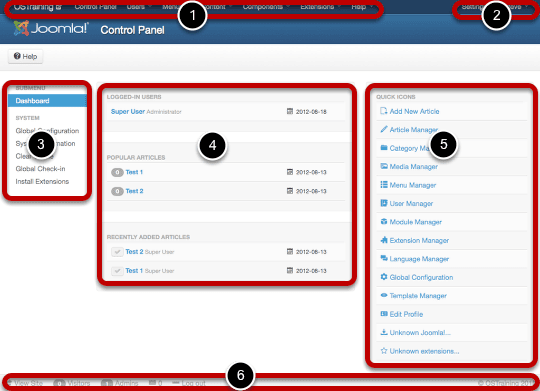This screenshot has width=540, height=391.
Task: Open Extension Manager via its puzzle icon
Action: click(x=384, y=240)
